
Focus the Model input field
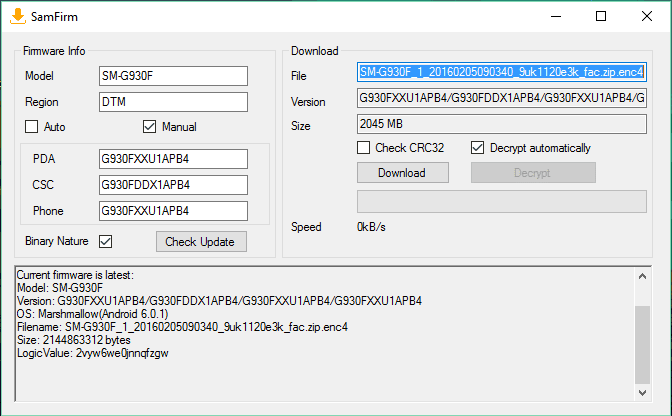[173, 76]
